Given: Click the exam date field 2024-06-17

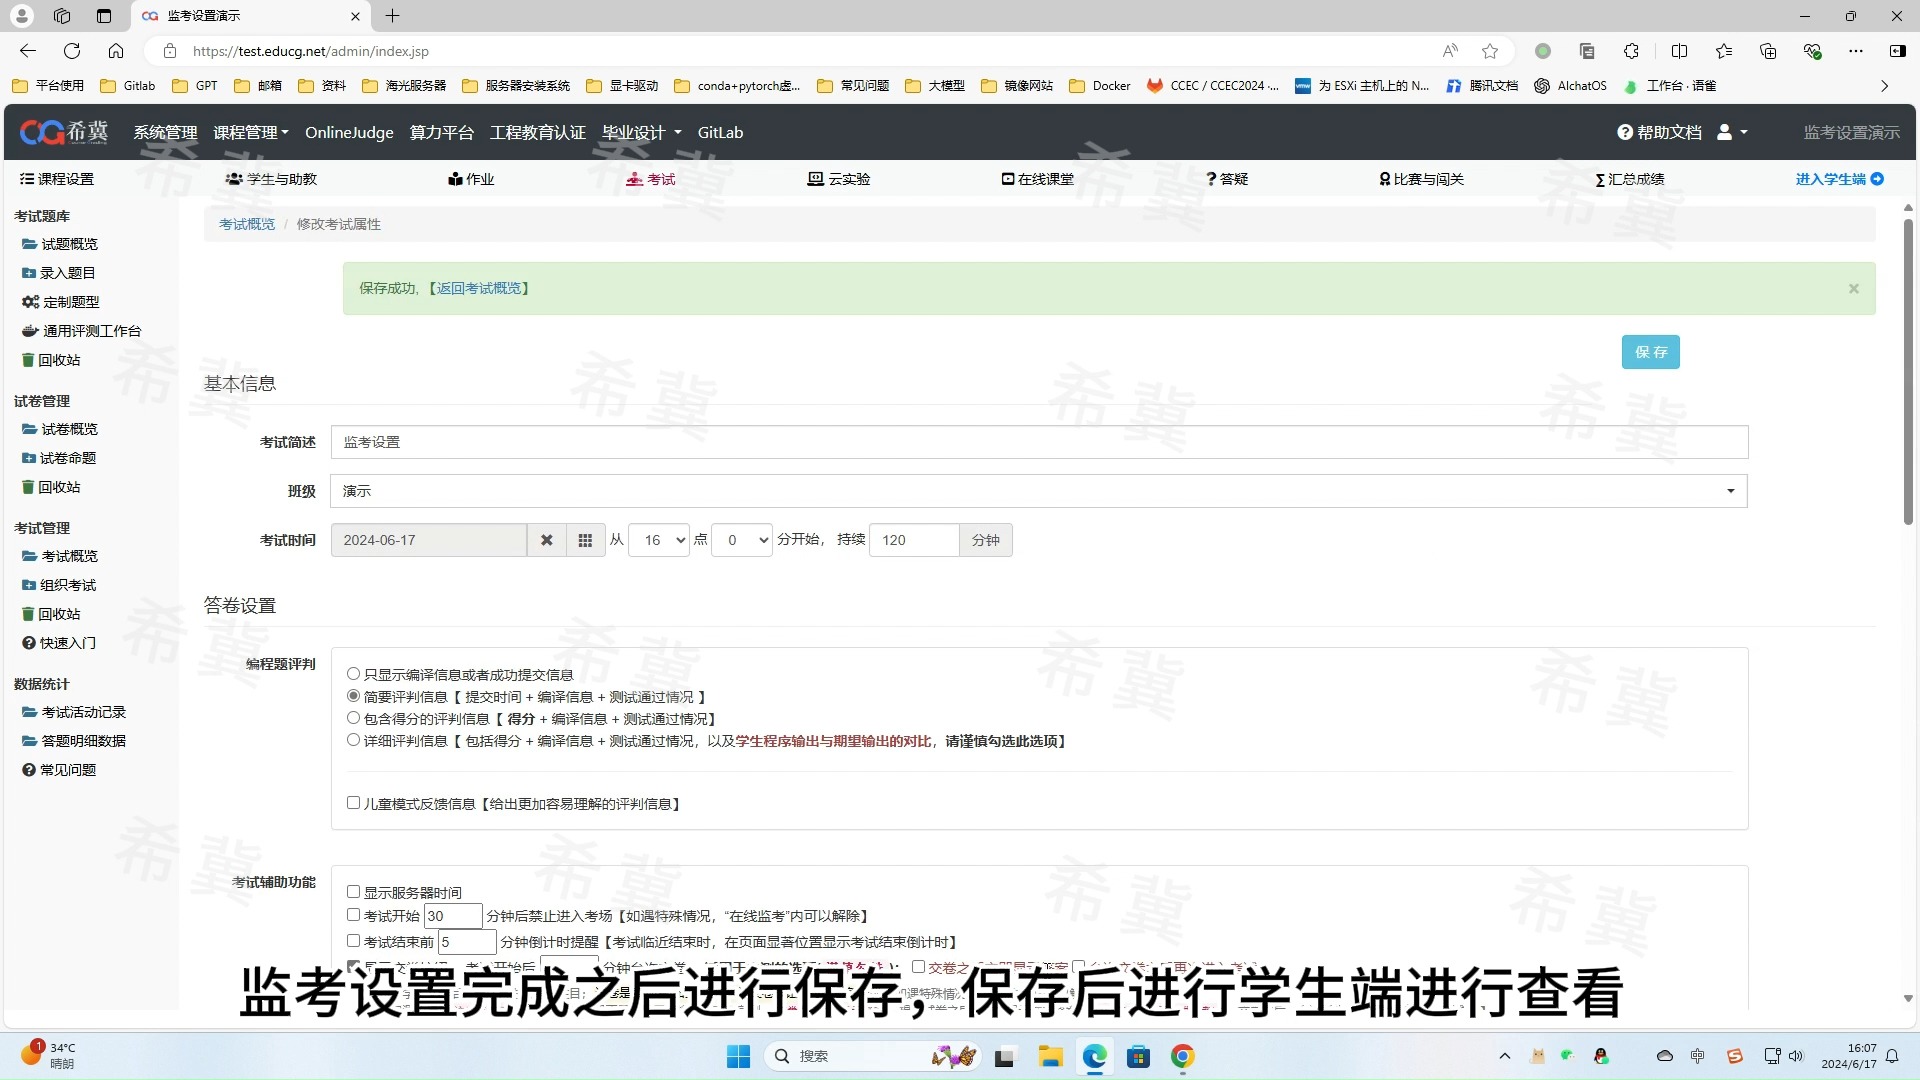Looking at the screenshot, I should point(428,540).
